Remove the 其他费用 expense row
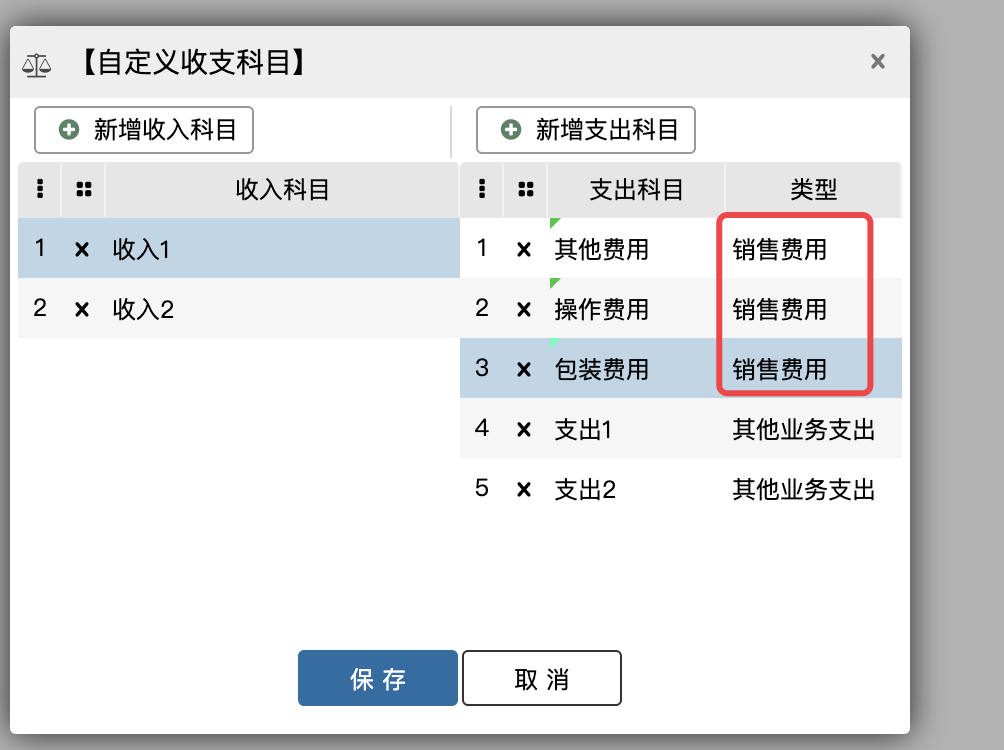This screenshot has width=1004, height=750. pos(523,249)
